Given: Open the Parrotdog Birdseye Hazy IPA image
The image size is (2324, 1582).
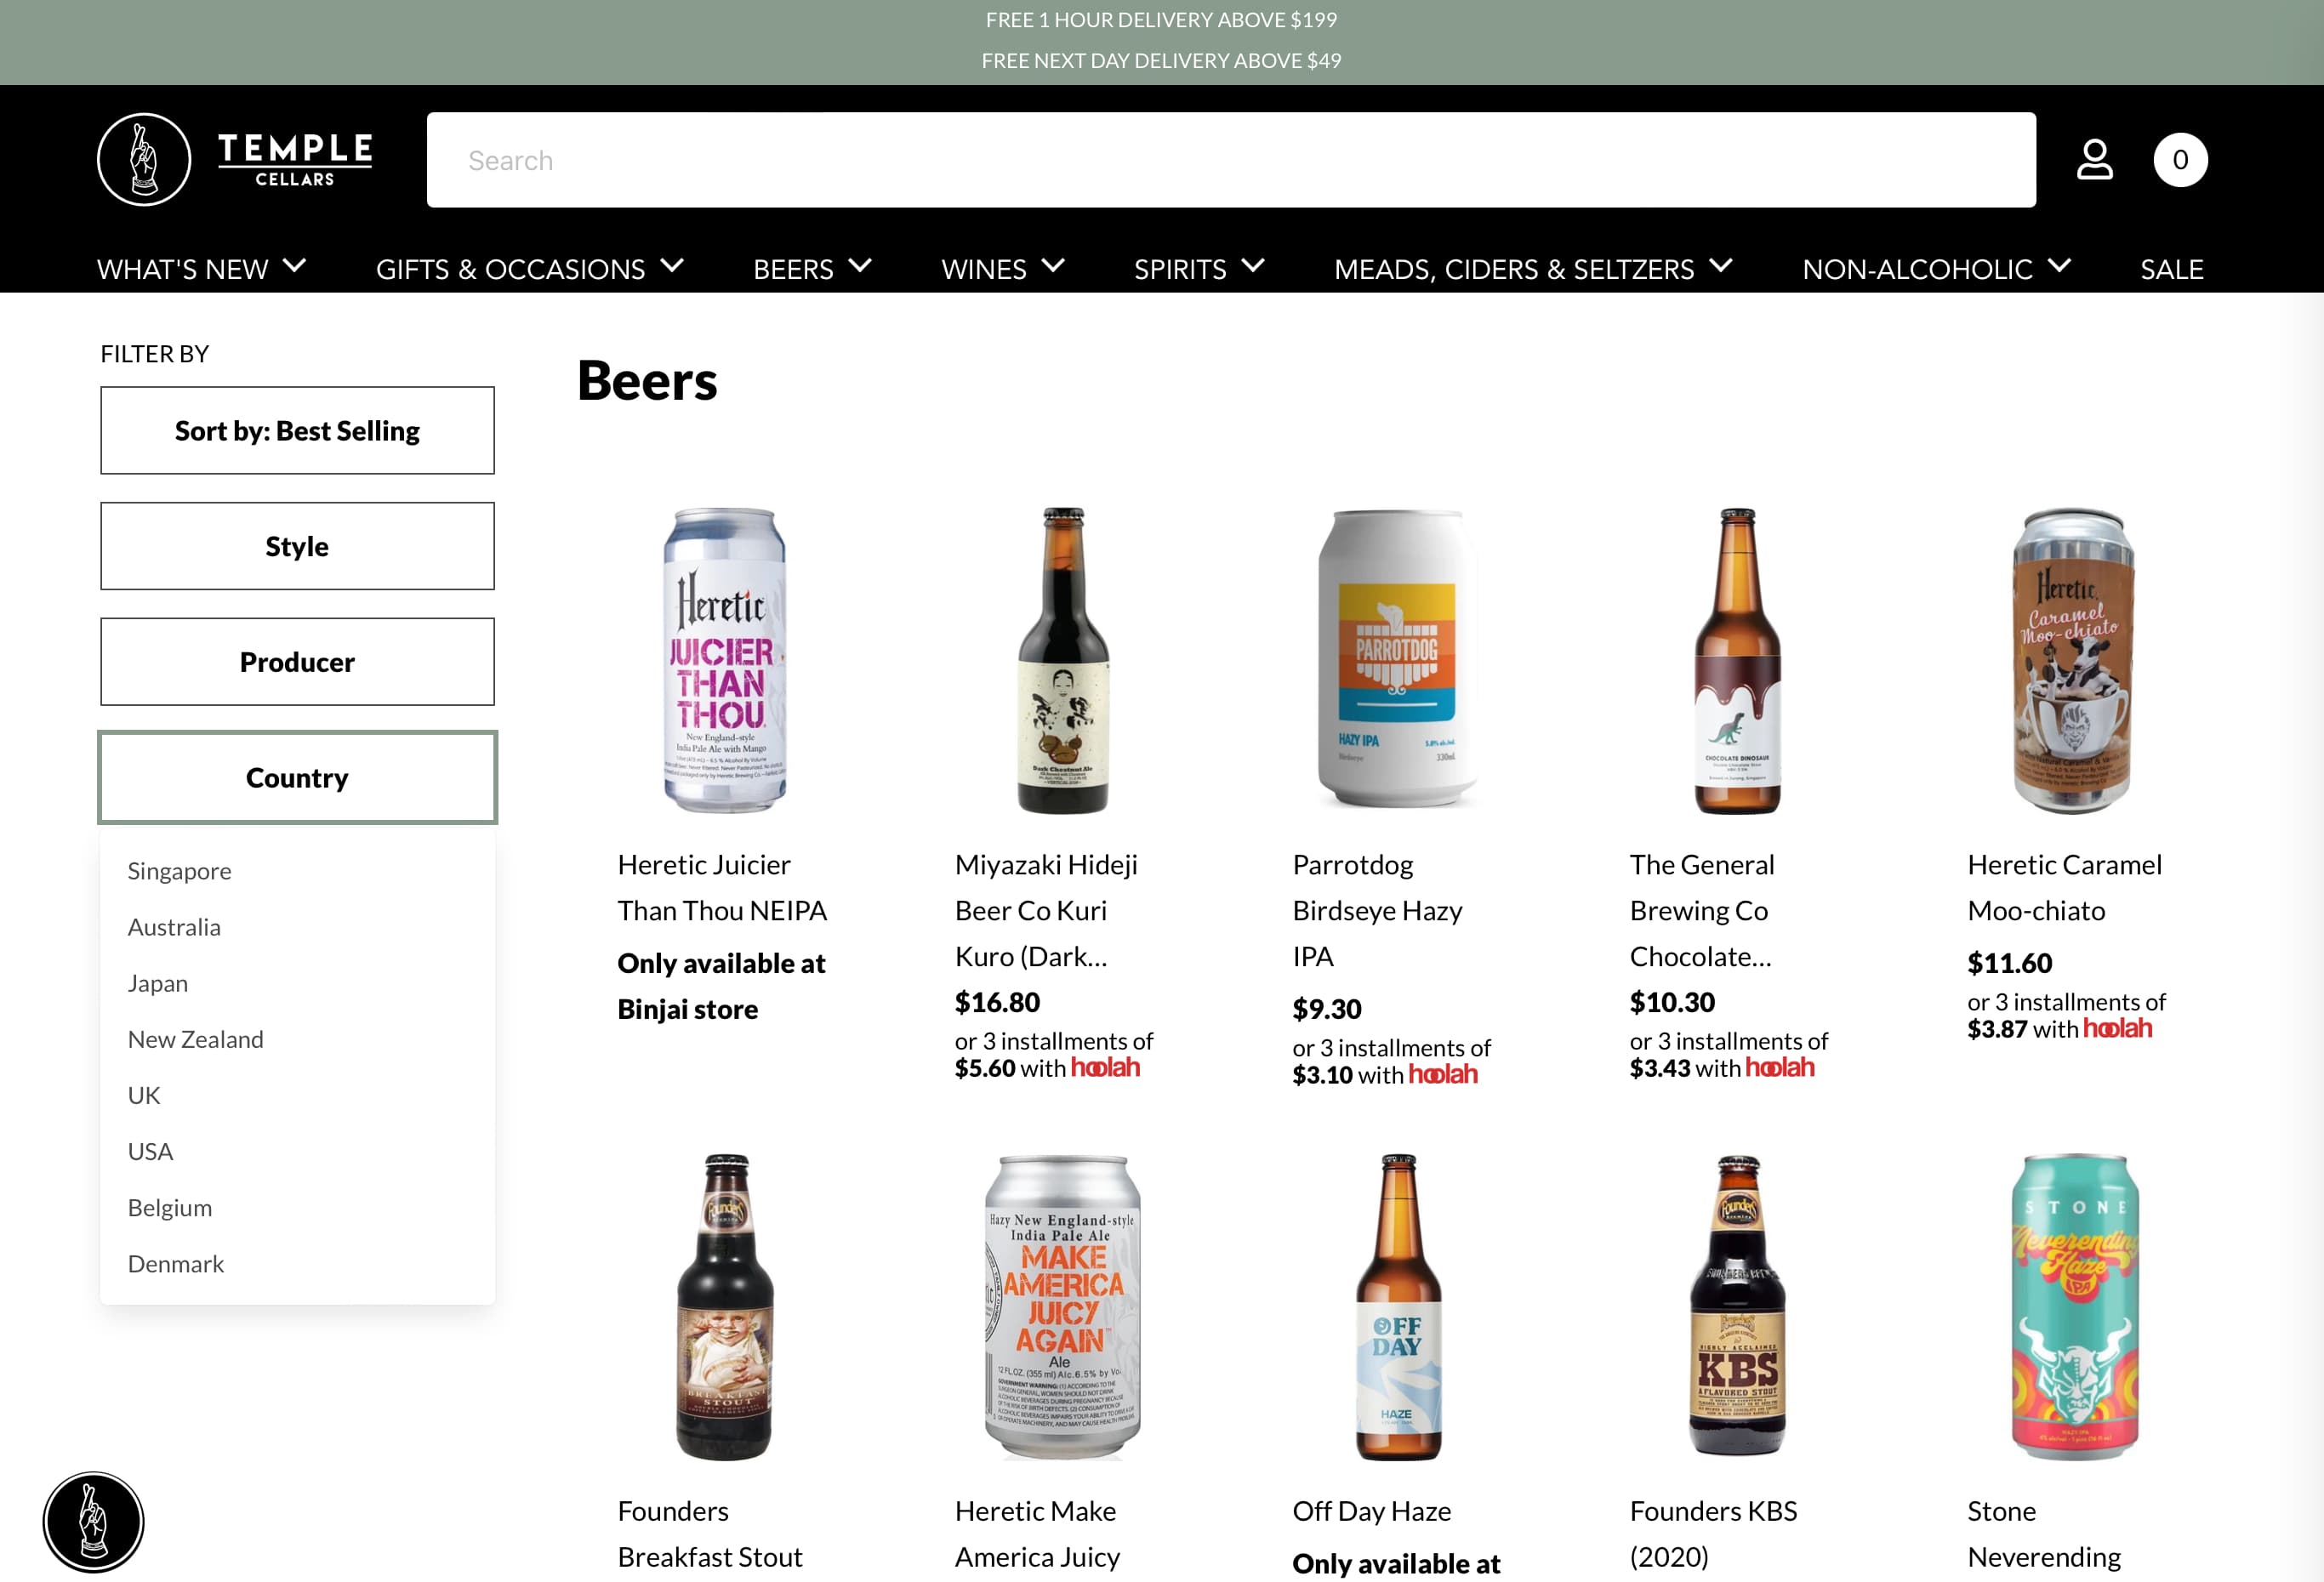Looking at the screenshot, I should click(x=1397, y=660).
